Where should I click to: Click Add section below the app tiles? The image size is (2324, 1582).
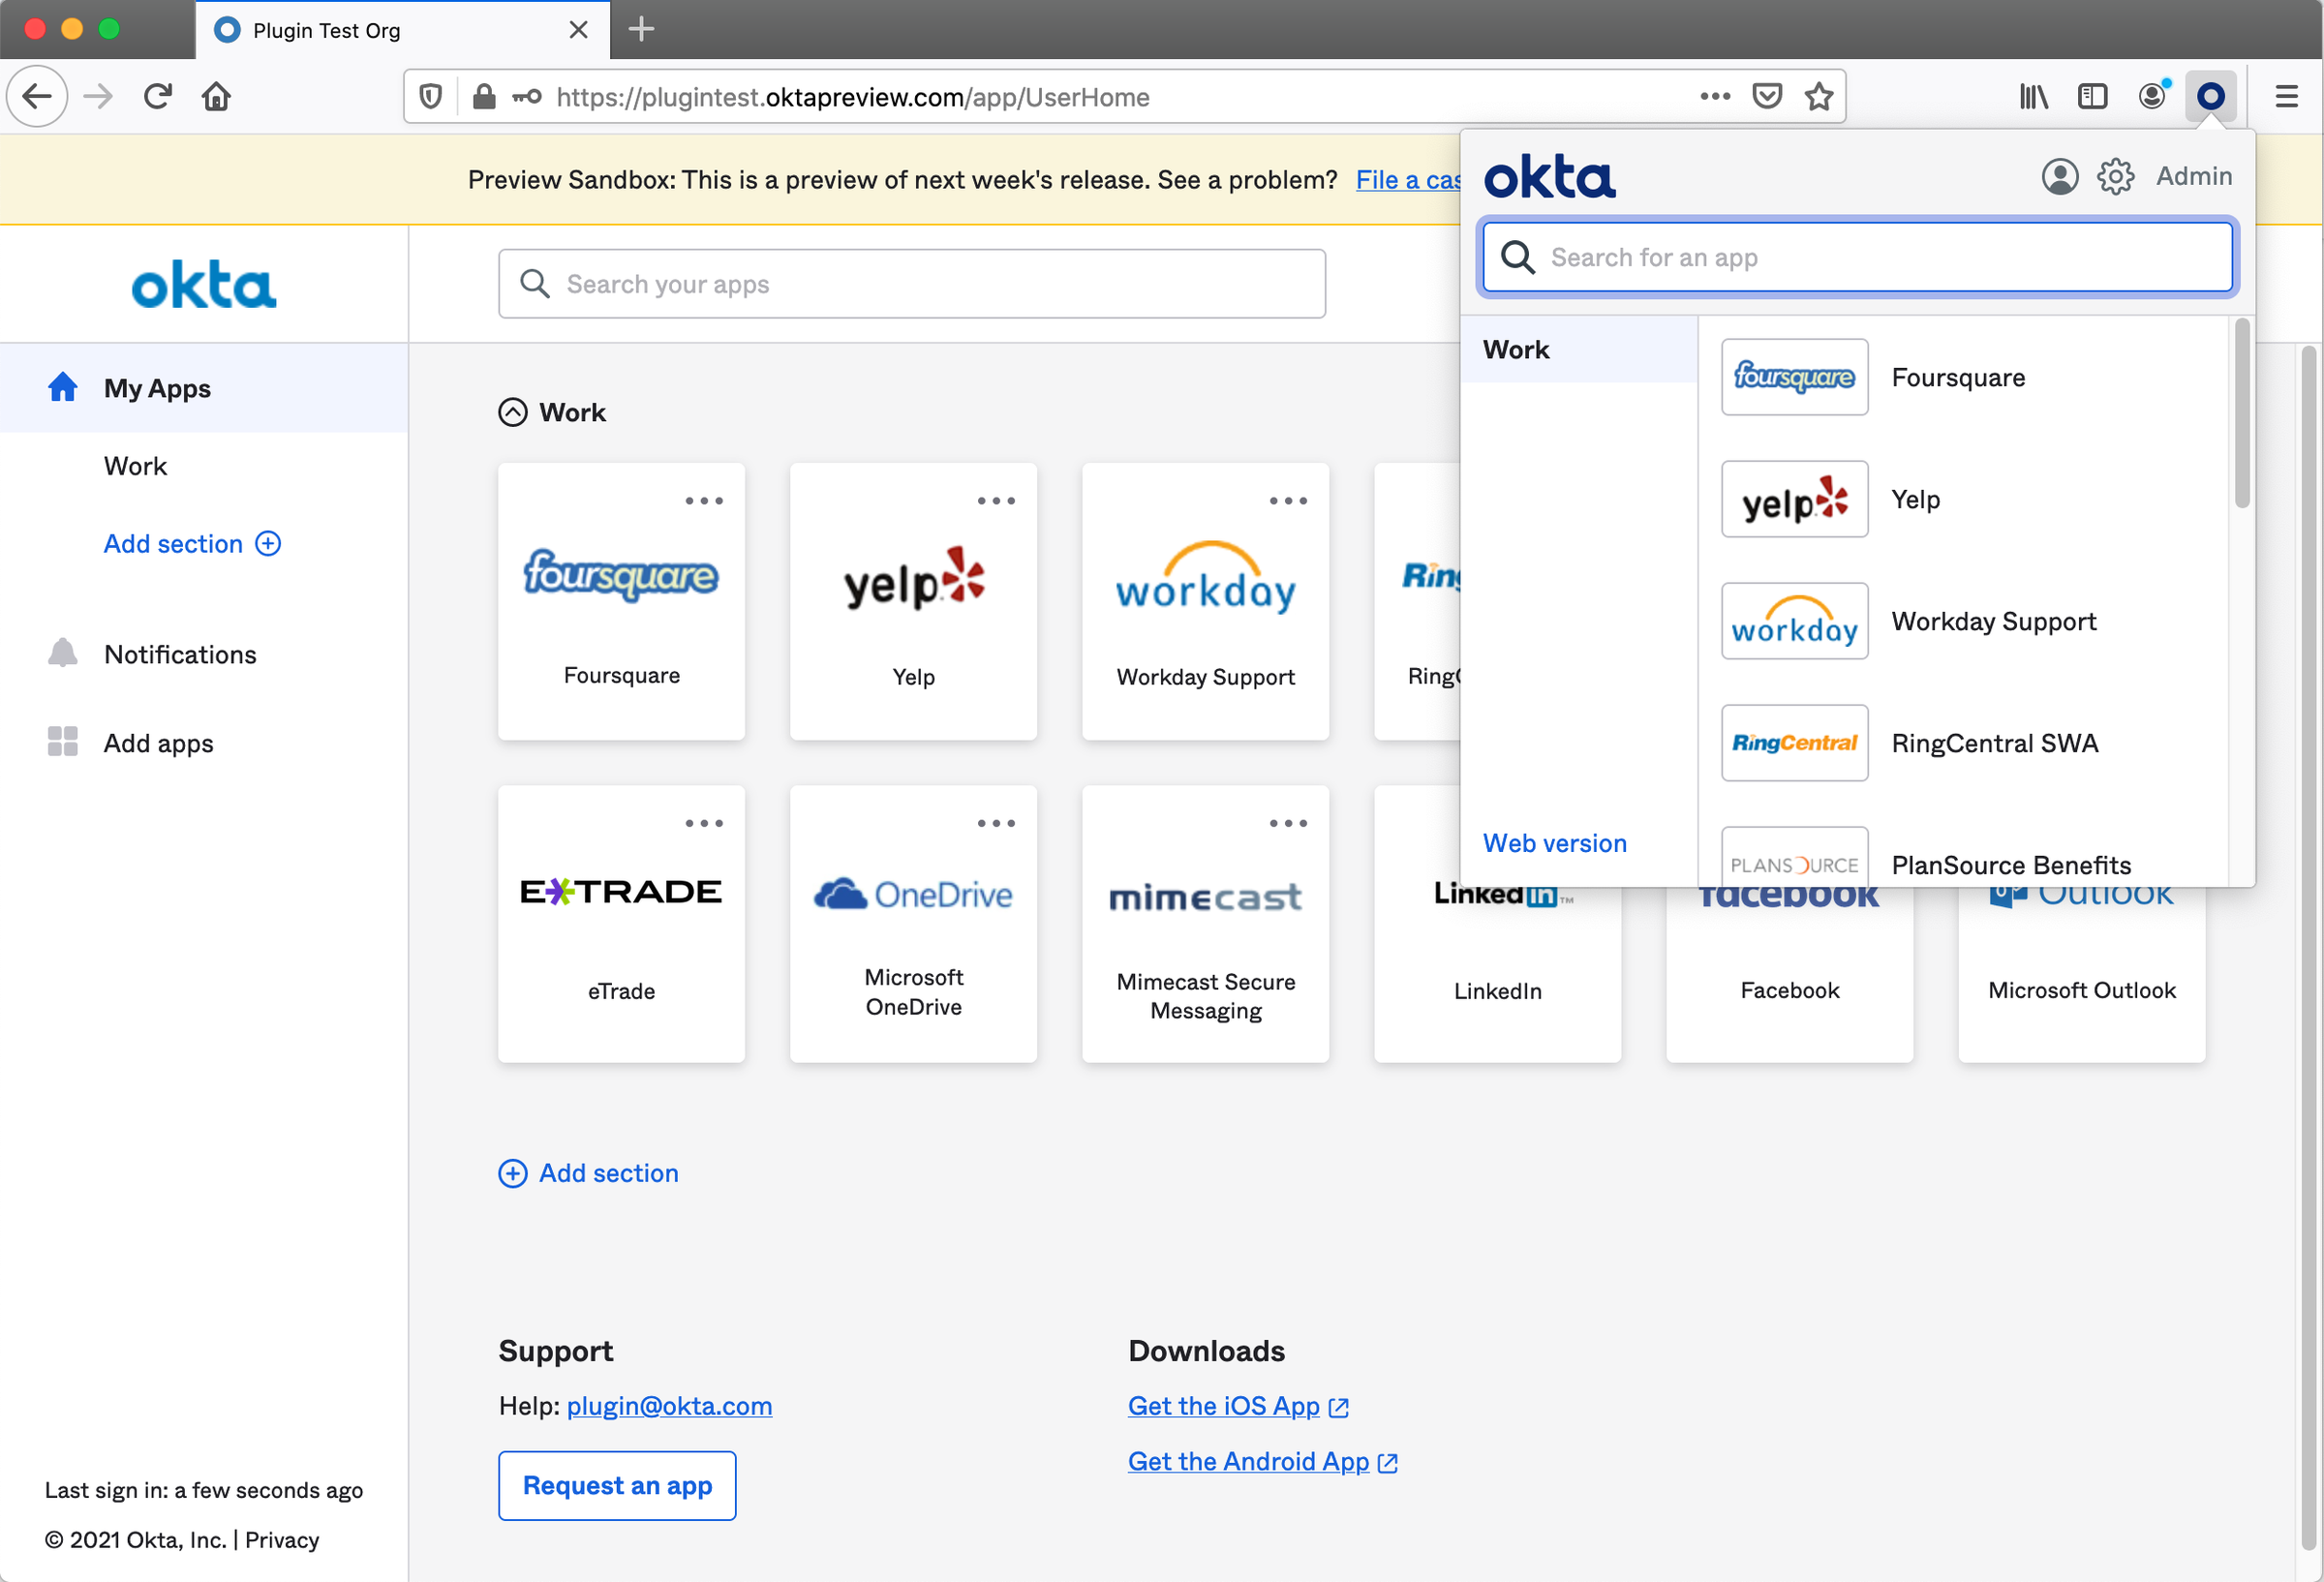click(589, 1173)
